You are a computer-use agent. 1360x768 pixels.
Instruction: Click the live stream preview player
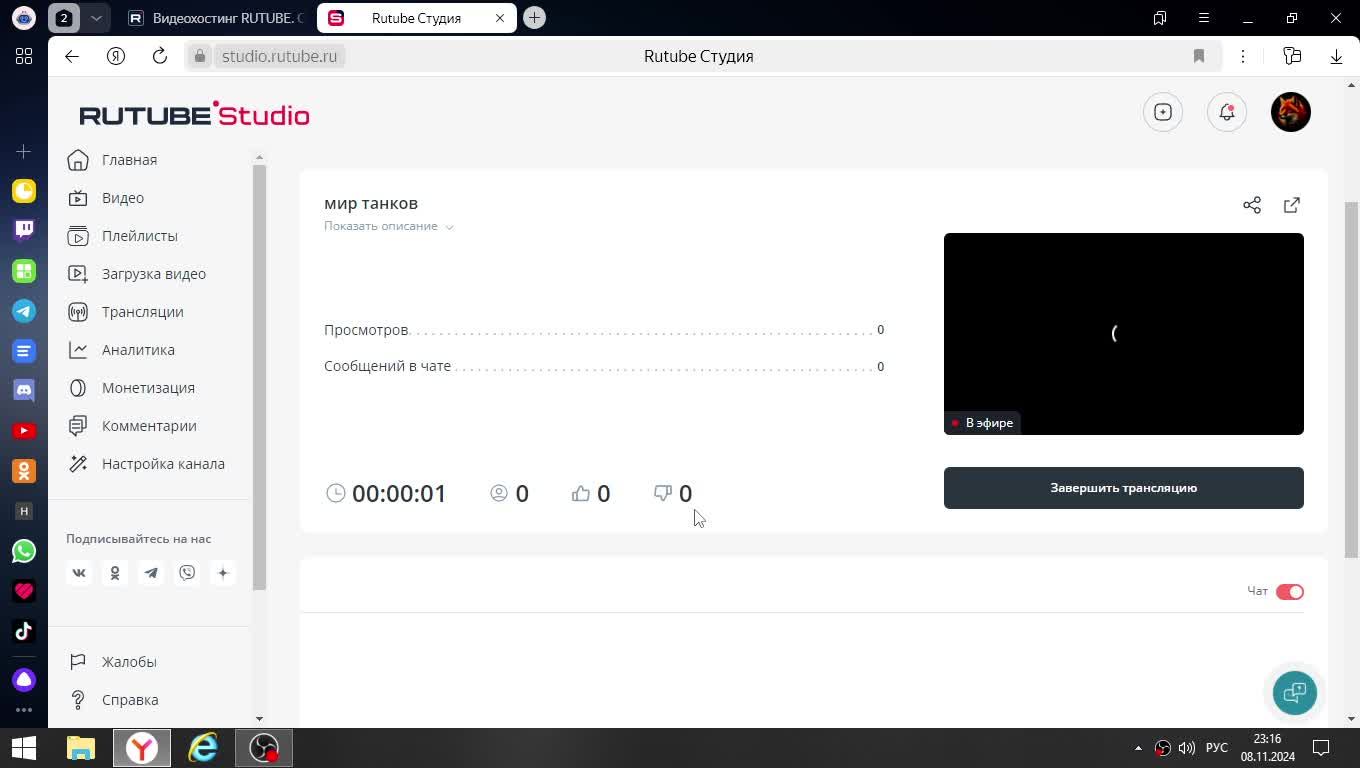coord(1124,334)
